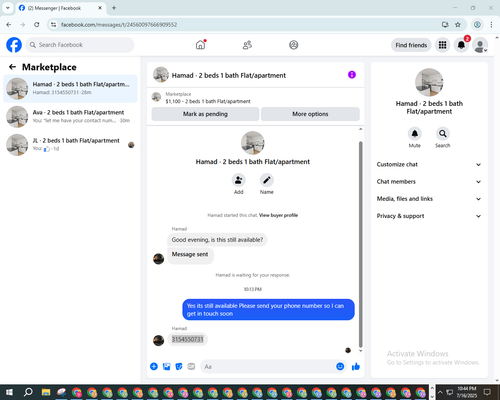Click the phone number message 3154550731
The width and height of the screenshot is (500, 400).
[187, 339]
